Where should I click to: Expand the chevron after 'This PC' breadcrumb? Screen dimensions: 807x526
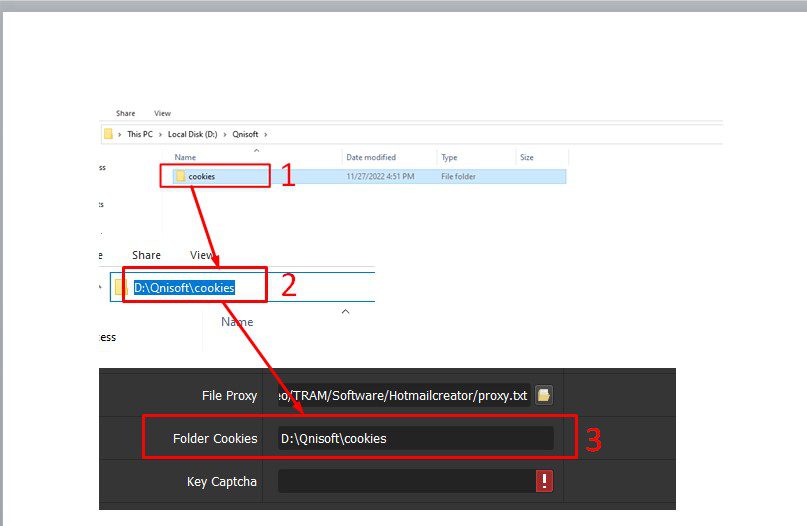[x=160, y=134]
